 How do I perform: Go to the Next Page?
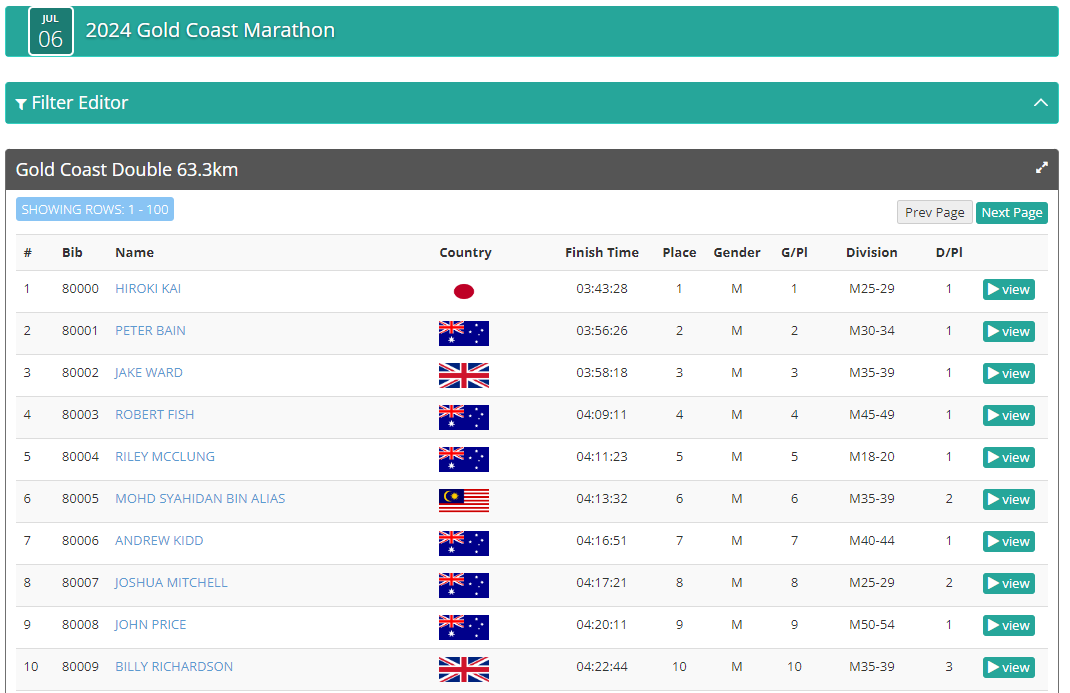click(x=1011, y=213)
